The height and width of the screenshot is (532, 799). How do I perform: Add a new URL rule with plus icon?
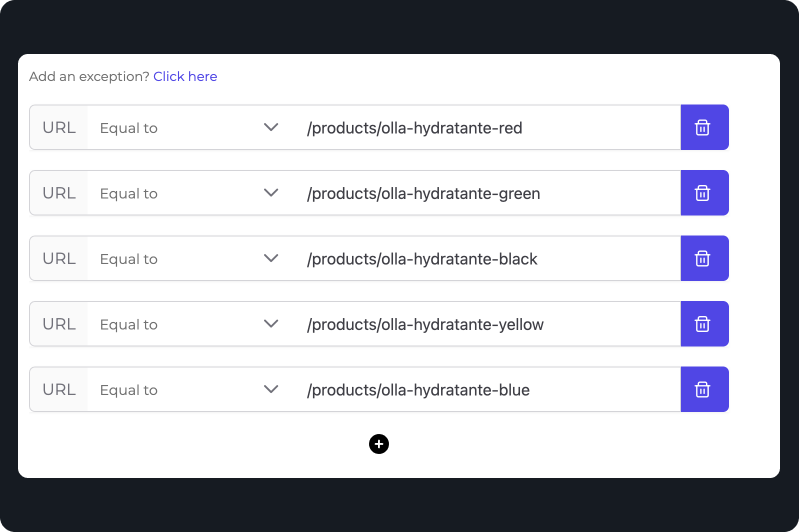(x=379, y=444)
